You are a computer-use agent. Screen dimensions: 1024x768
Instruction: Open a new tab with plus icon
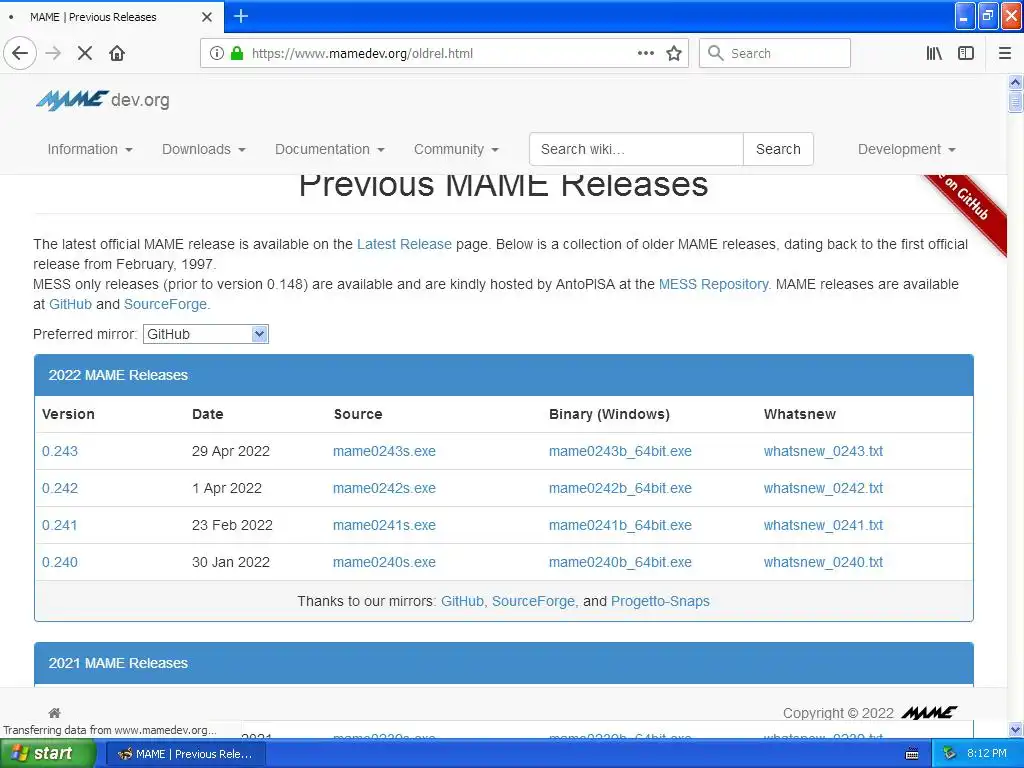(x=241, y=16)
